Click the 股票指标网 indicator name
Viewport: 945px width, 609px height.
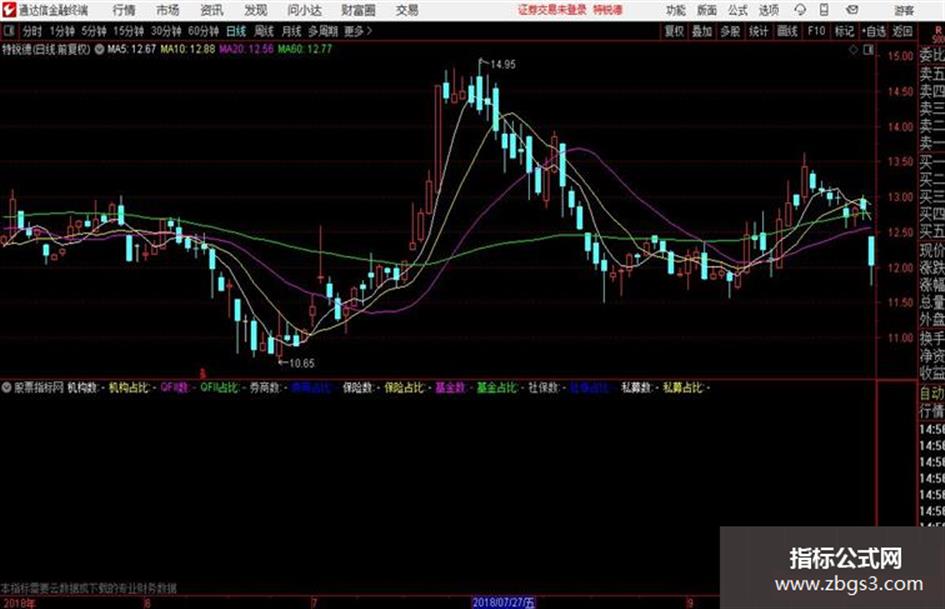click(39, 388)
